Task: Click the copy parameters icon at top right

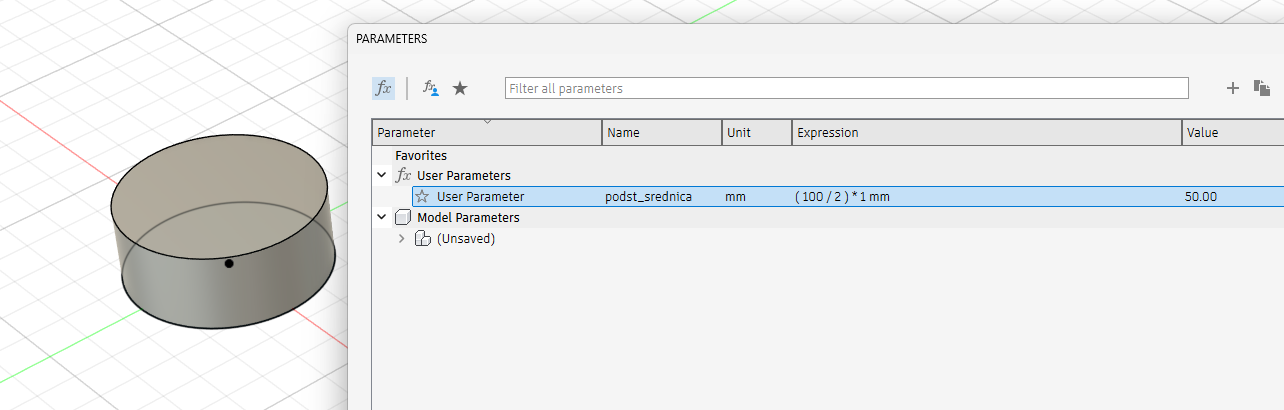Action: pyautogui.click(x=1262, y=88)
